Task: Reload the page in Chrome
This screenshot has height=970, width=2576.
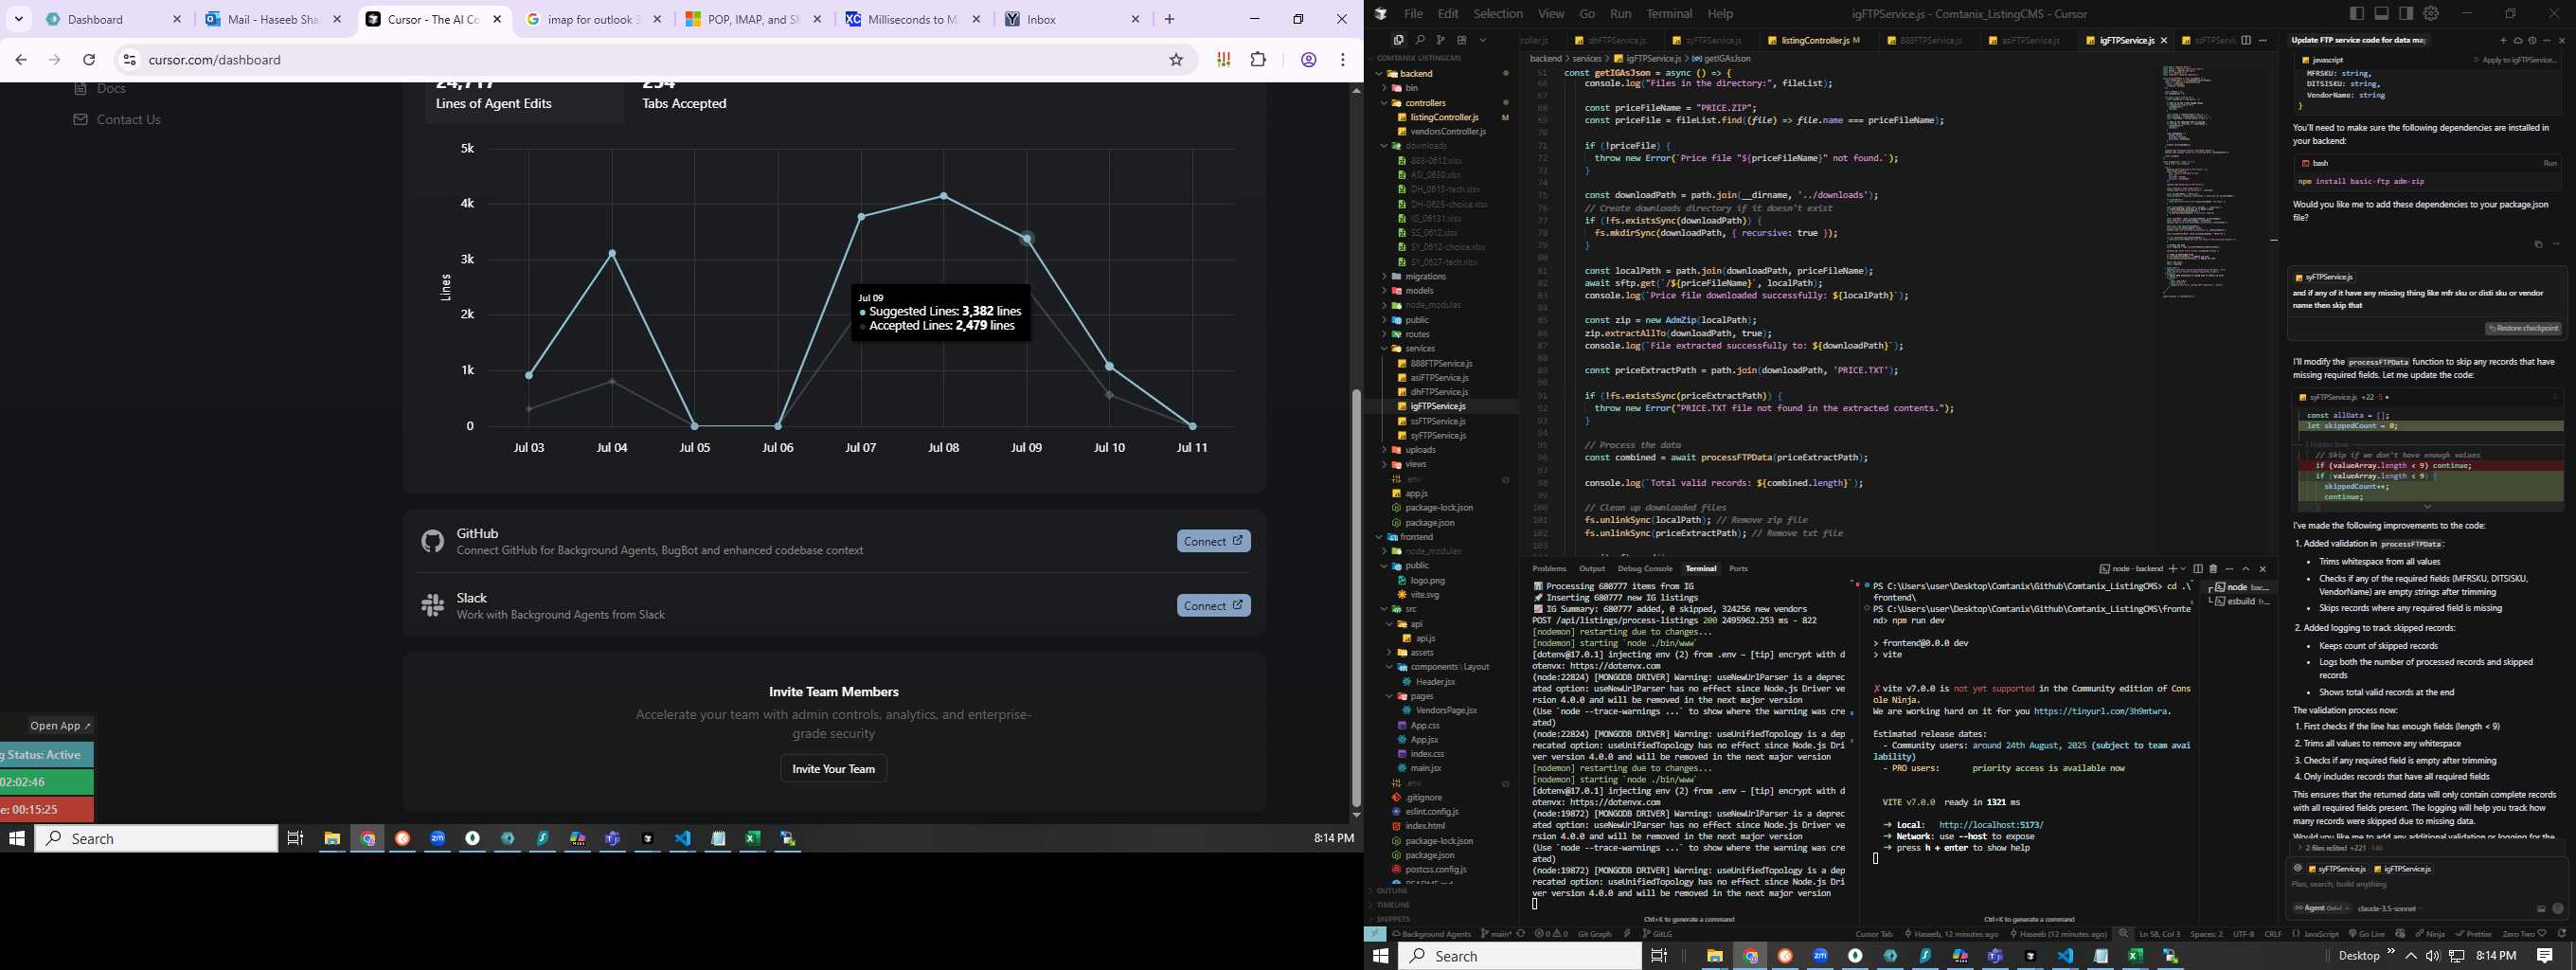Action: point(89,60)
